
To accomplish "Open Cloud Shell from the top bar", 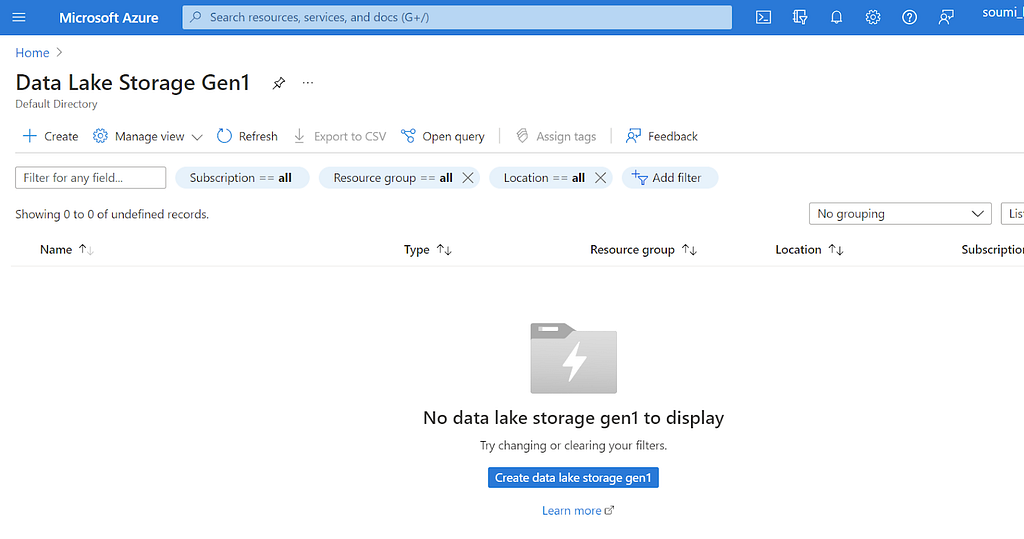I will 763,18.
